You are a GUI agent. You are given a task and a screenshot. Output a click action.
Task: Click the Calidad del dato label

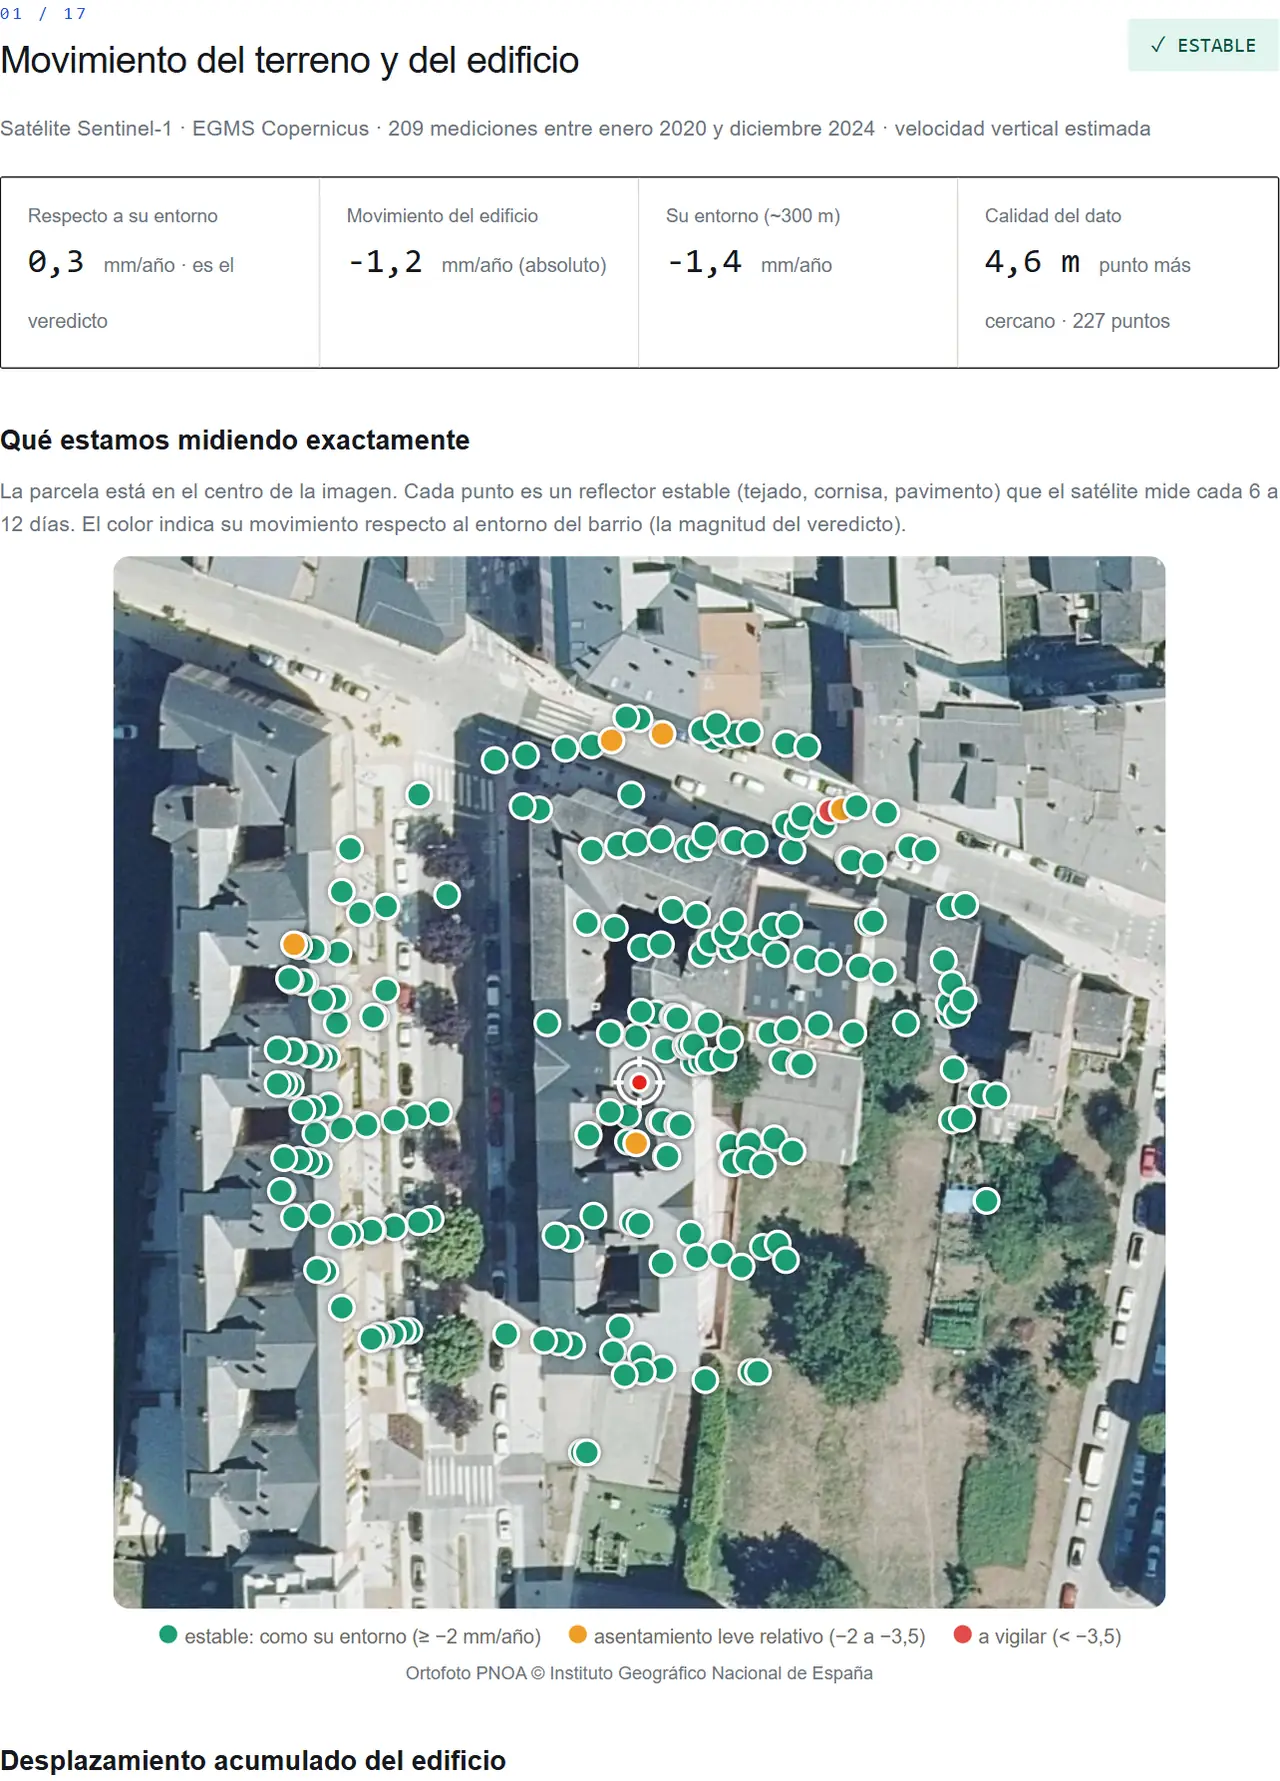[x=1053, y=216]
